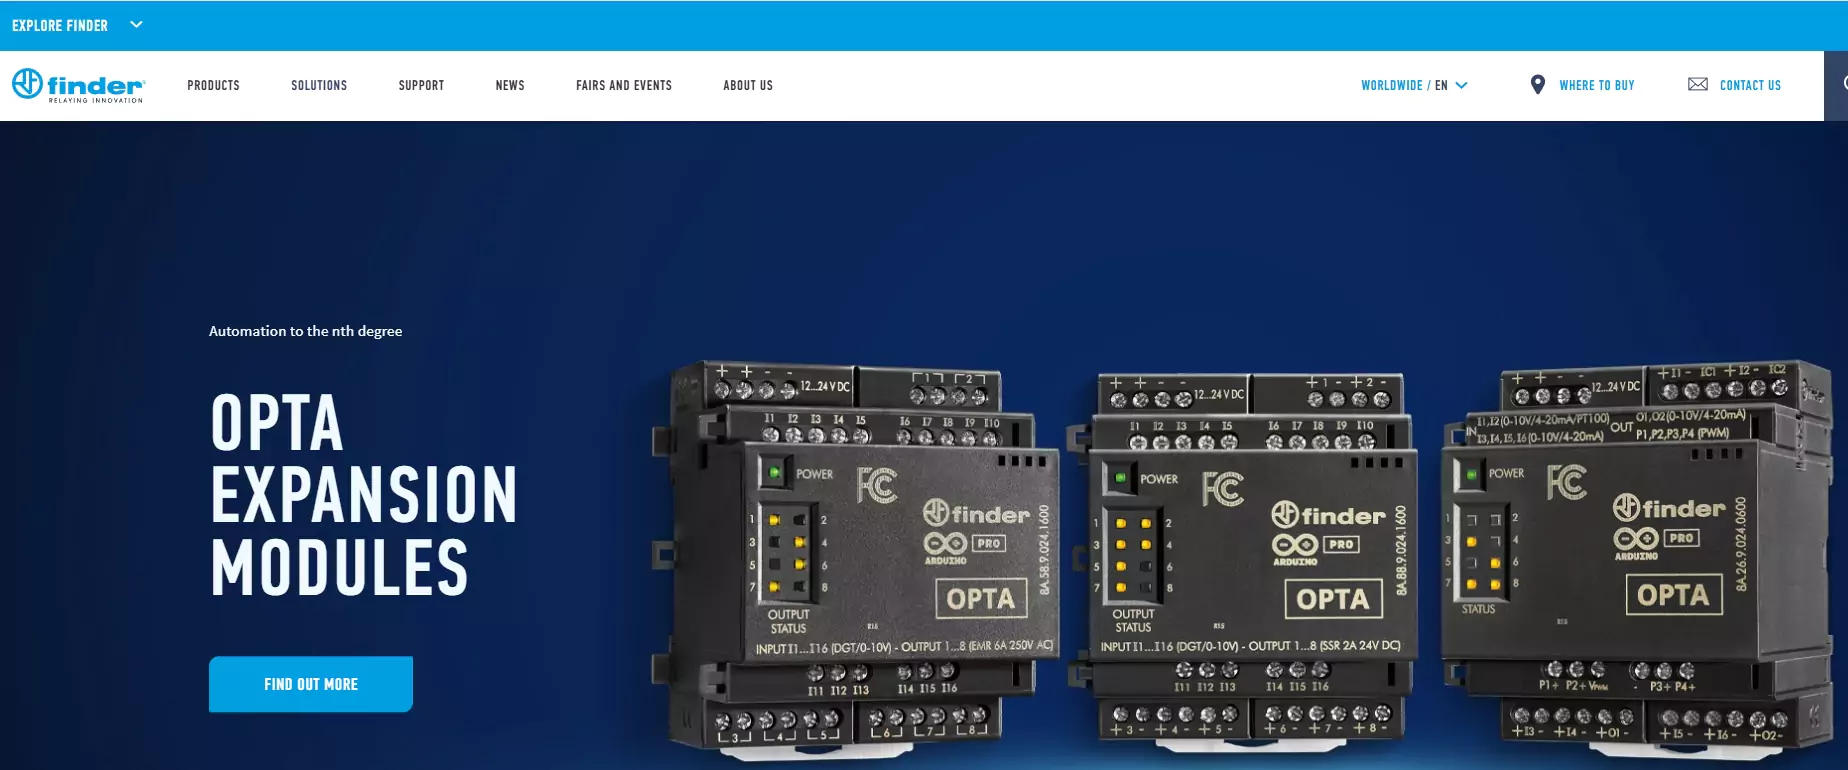Screen dimensions: 1848x770
Task: Click the Finder logo in header
Action: point(78,85)
